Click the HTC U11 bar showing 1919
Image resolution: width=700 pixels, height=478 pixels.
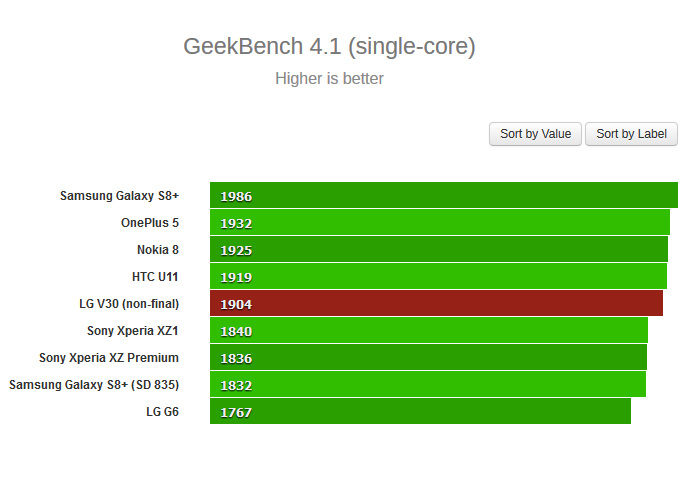tap(438, 277)
